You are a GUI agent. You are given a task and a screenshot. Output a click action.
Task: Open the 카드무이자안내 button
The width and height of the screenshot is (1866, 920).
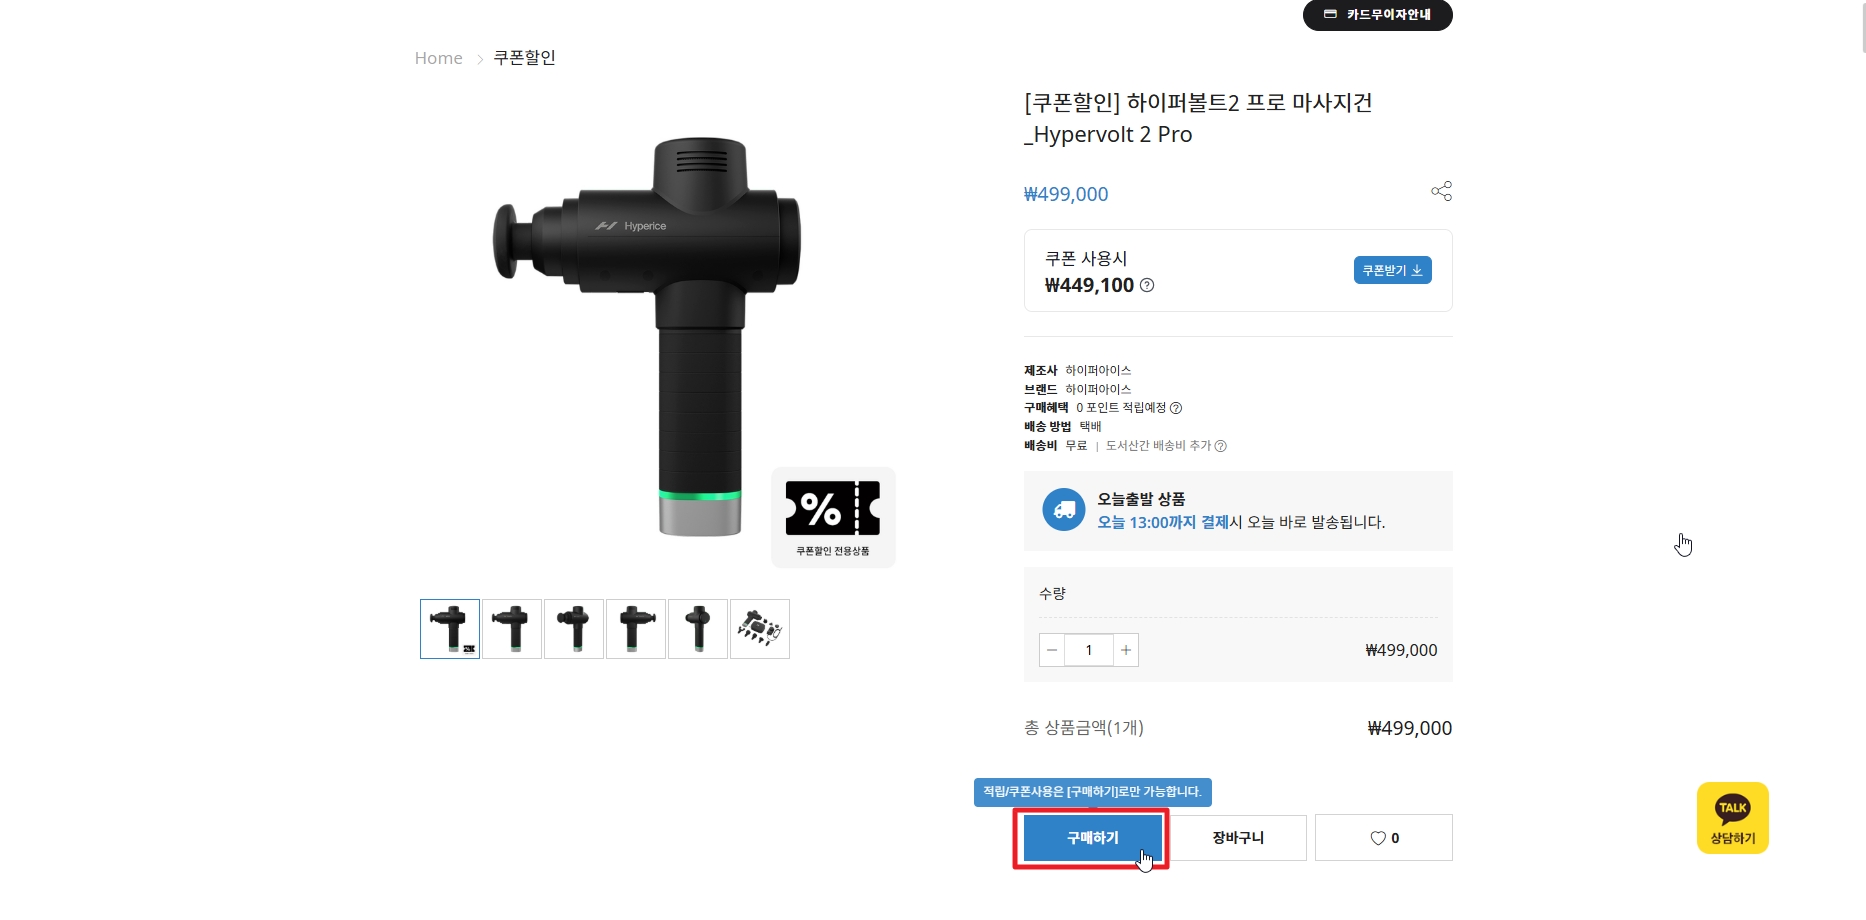[x=1377, y=14]
